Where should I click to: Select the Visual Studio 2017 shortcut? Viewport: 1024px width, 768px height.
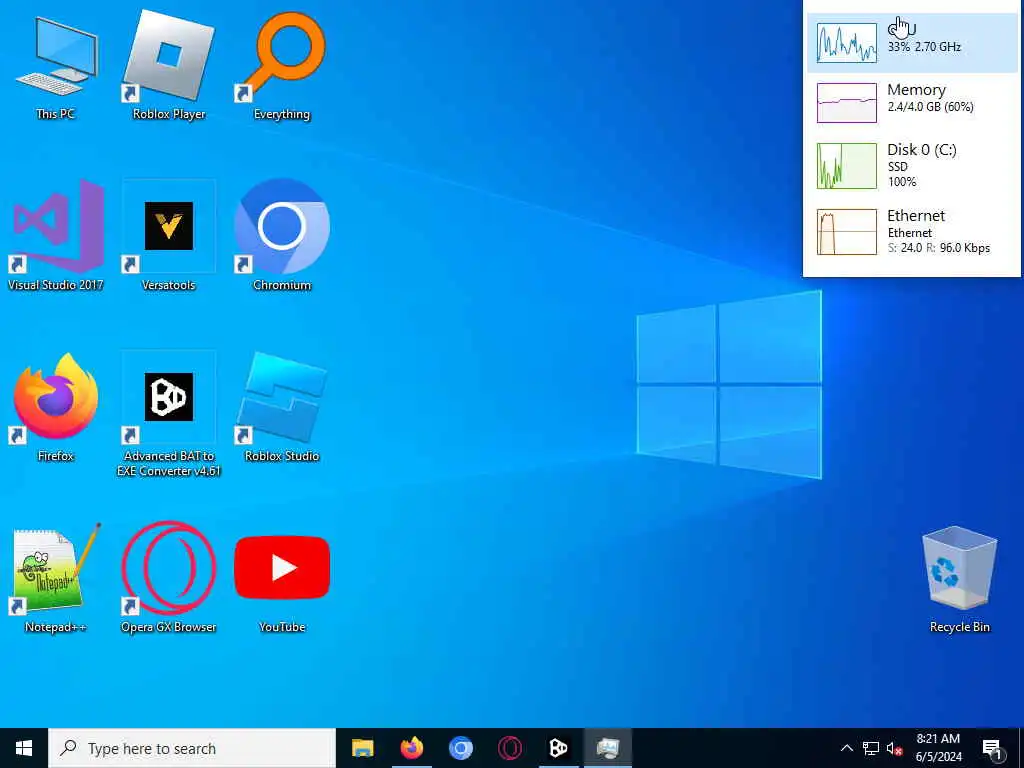56,236
